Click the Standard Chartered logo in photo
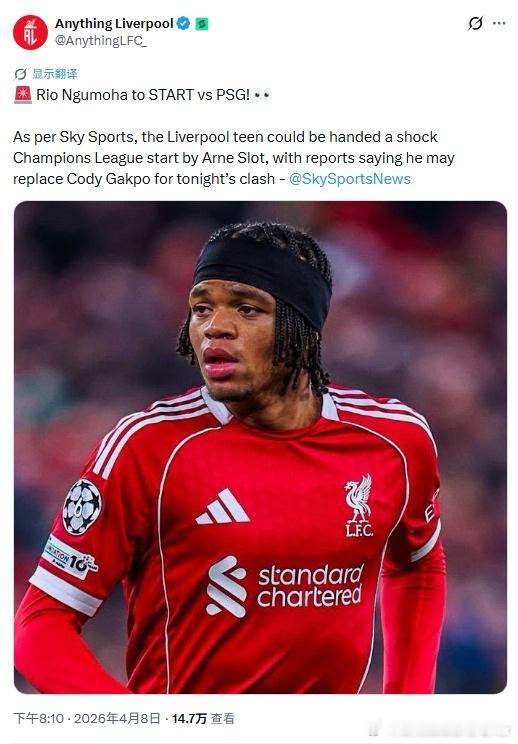 click(285, 586)
